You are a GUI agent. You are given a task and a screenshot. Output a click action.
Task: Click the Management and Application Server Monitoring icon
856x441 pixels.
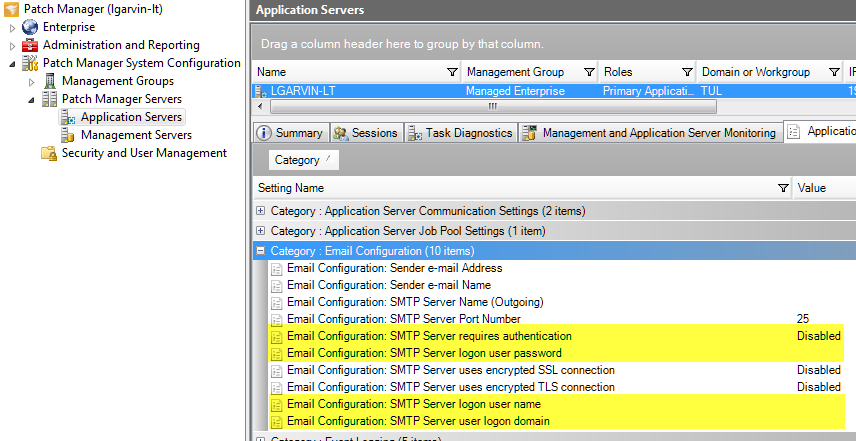(x=528, y=133)
